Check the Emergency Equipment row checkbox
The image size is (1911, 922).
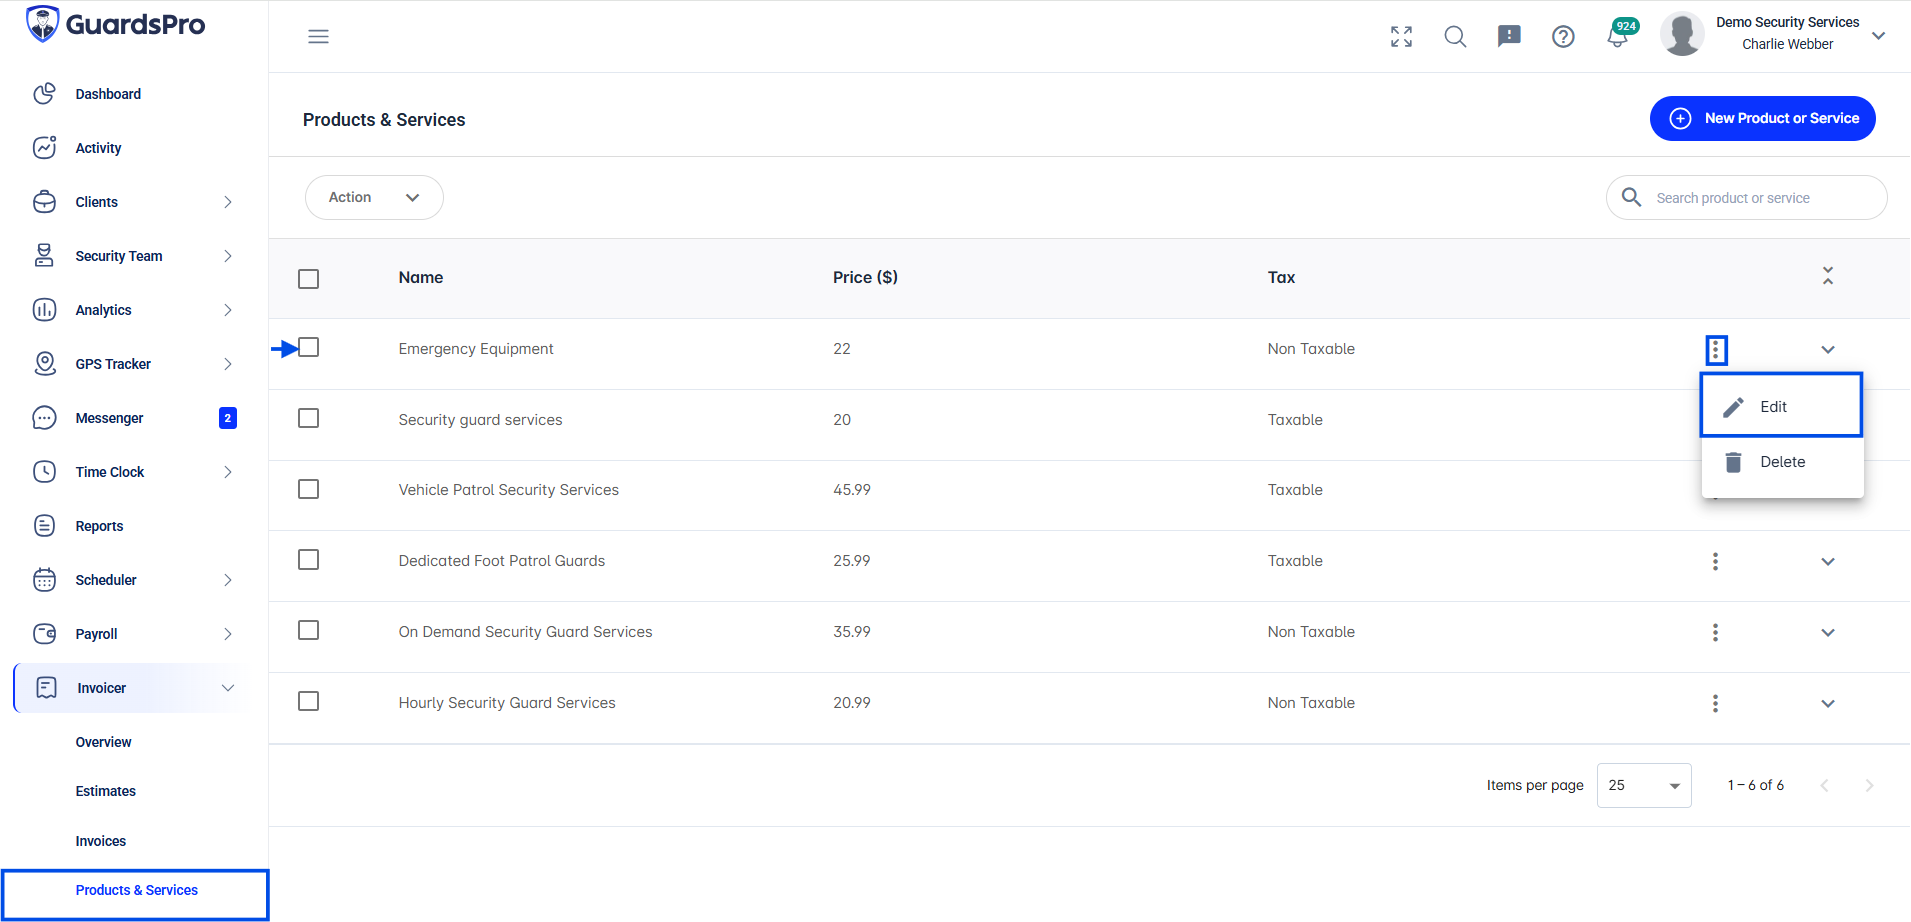click(x=308, y=347)
